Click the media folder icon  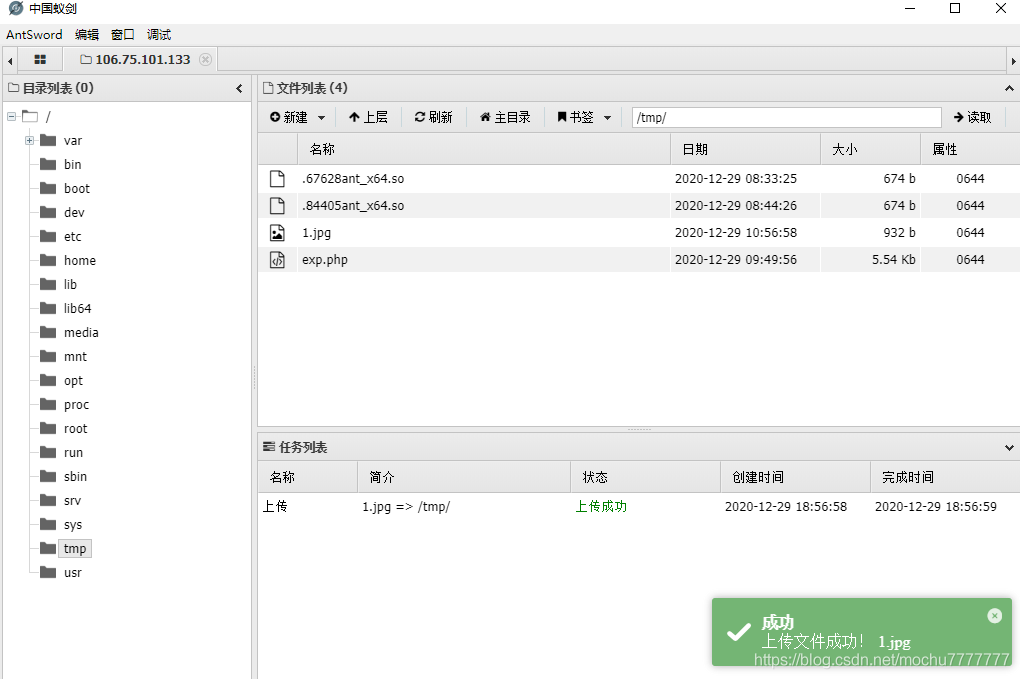coord(48,332)
